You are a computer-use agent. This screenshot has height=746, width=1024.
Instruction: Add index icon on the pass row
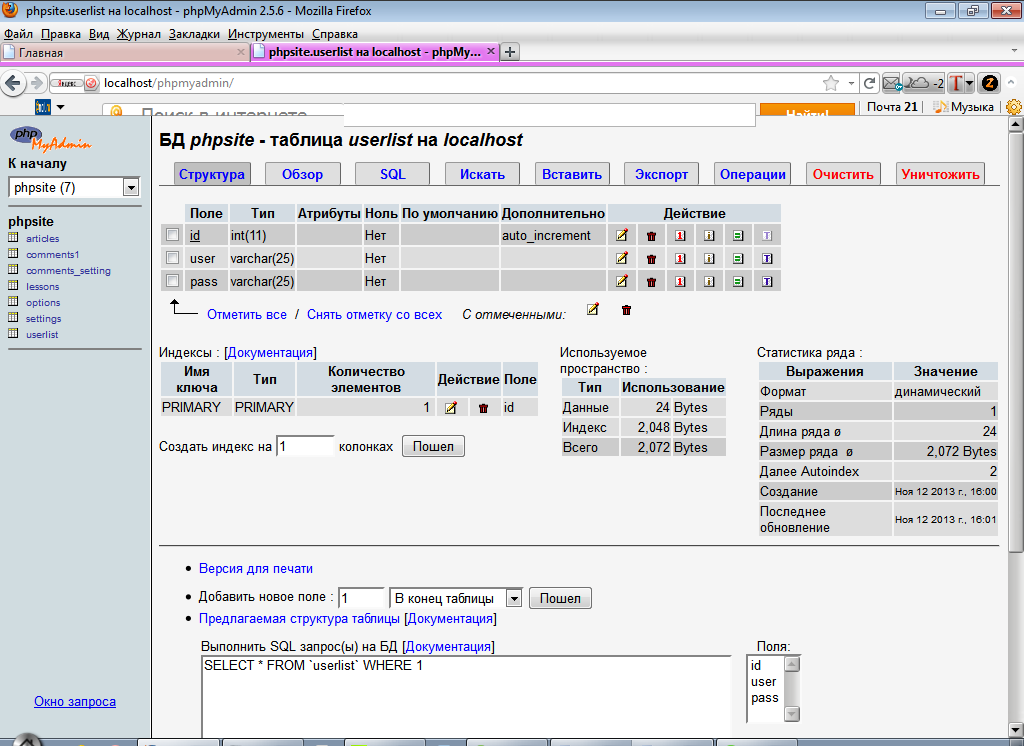click(x=709, y=282)
